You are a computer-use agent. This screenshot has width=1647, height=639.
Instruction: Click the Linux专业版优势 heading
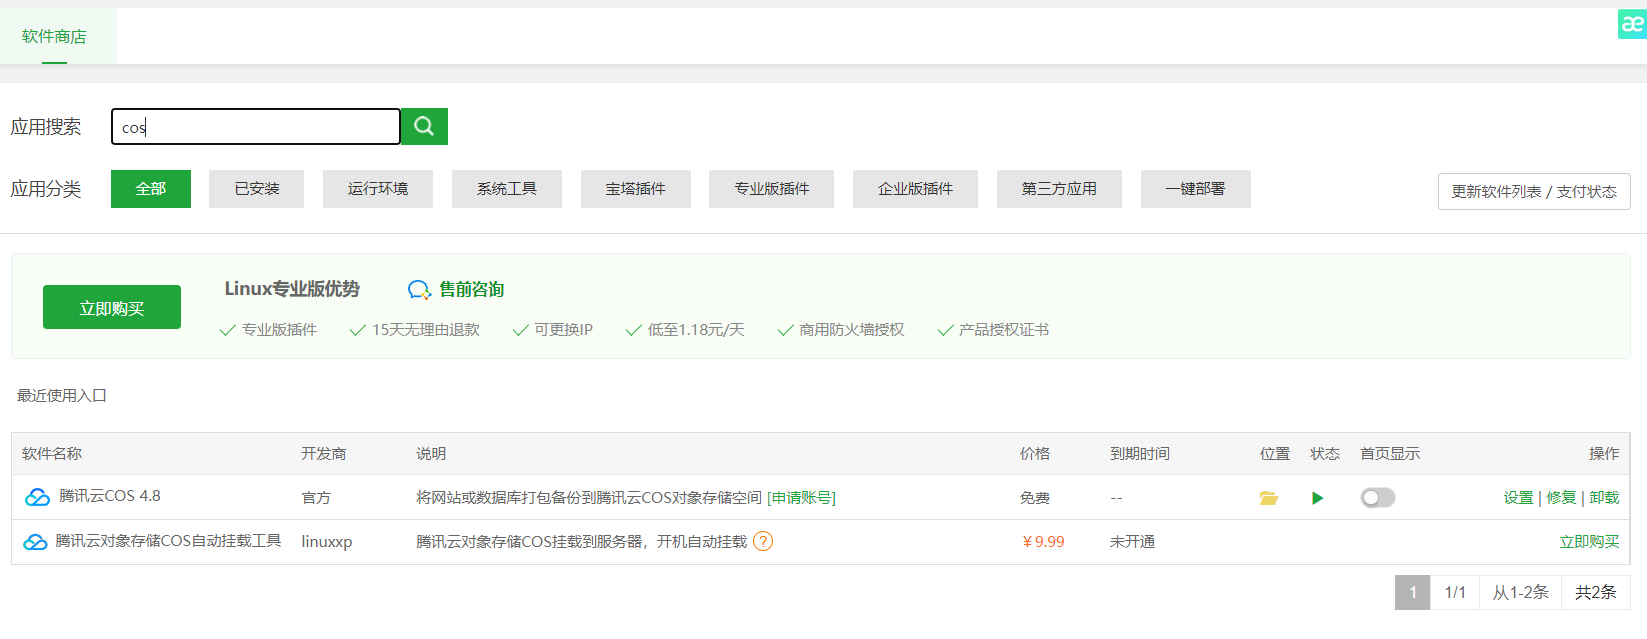pos(292,289)
